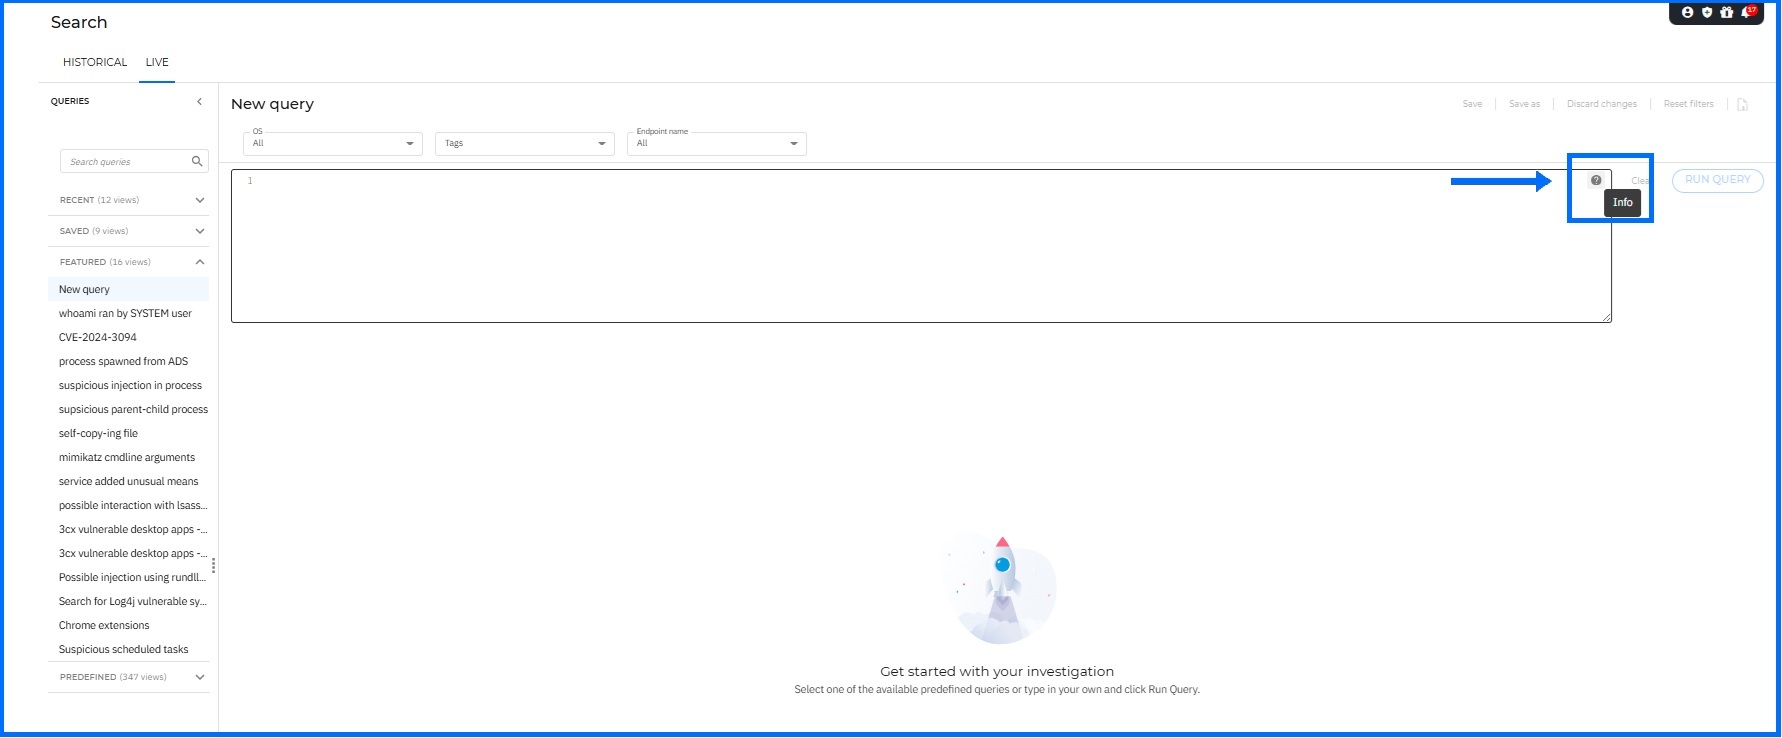The height and width of the screenshot is (738, 1782).
Task: Open mimikatz cmdline arguments query
Action: (x=127, y=457)
